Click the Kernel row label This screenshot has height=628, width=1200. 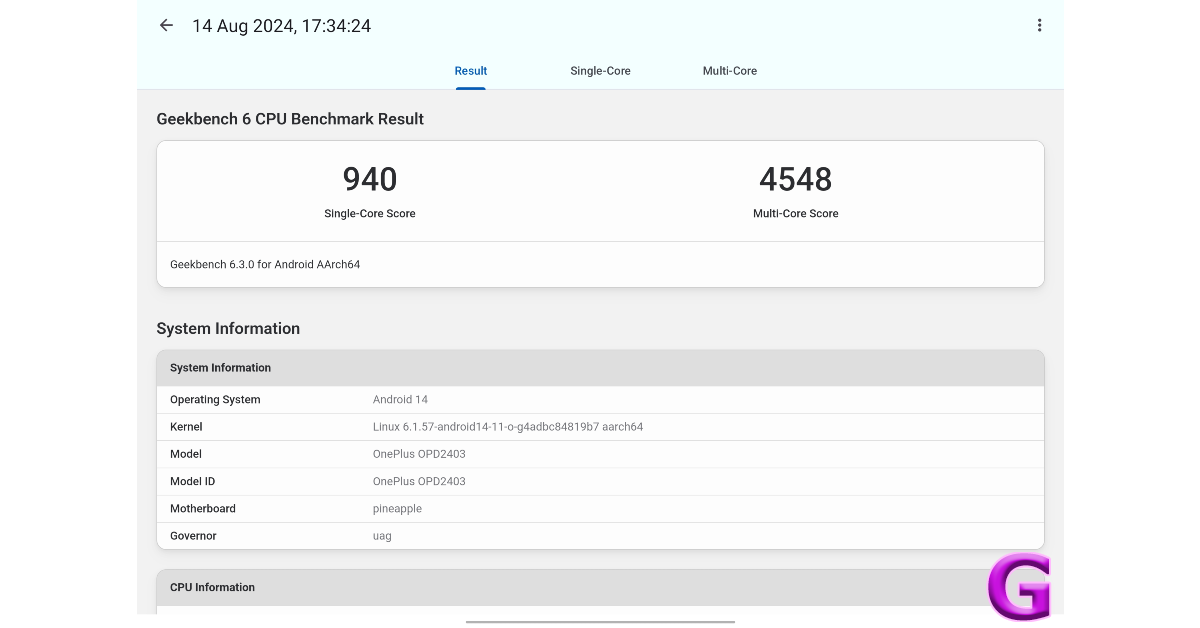coord(186,427)
